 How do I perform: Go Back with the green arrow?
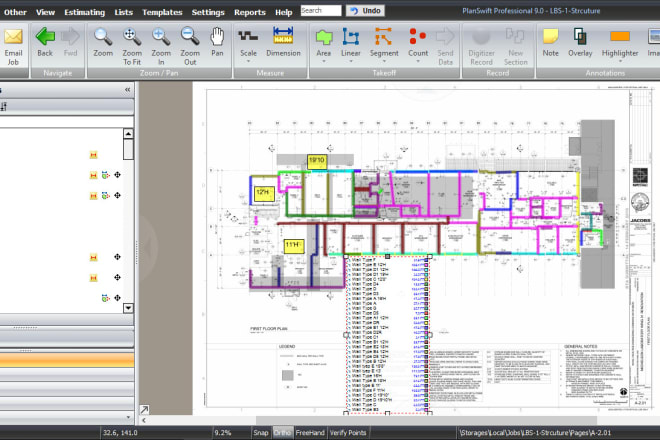45,37
